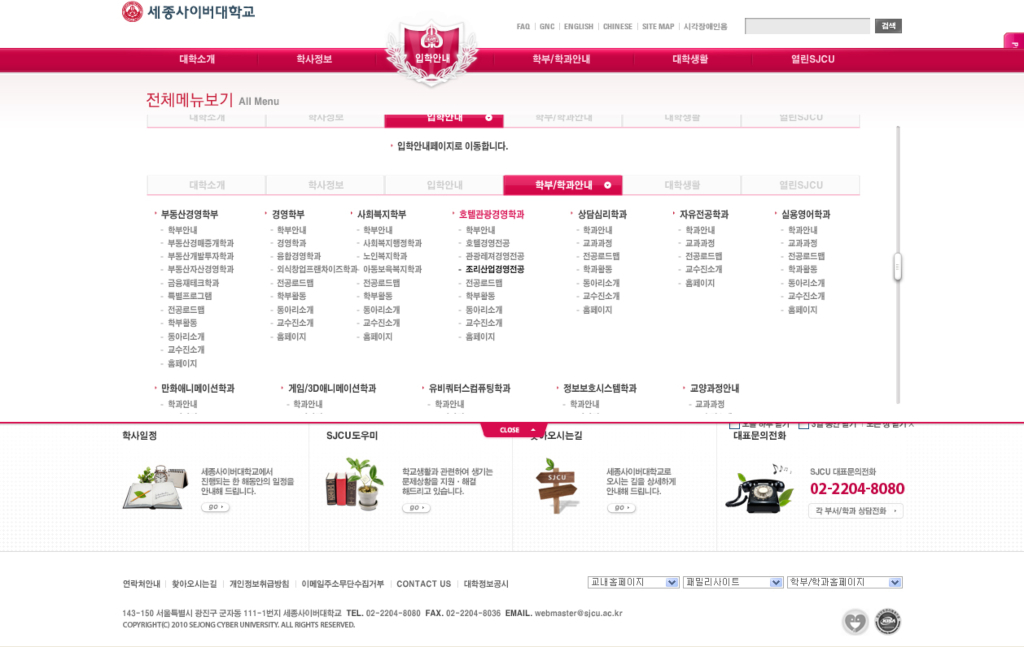The image size is (1024, 647).
Task: Click the pink tab at right page edge
Action: (1014, 41)
